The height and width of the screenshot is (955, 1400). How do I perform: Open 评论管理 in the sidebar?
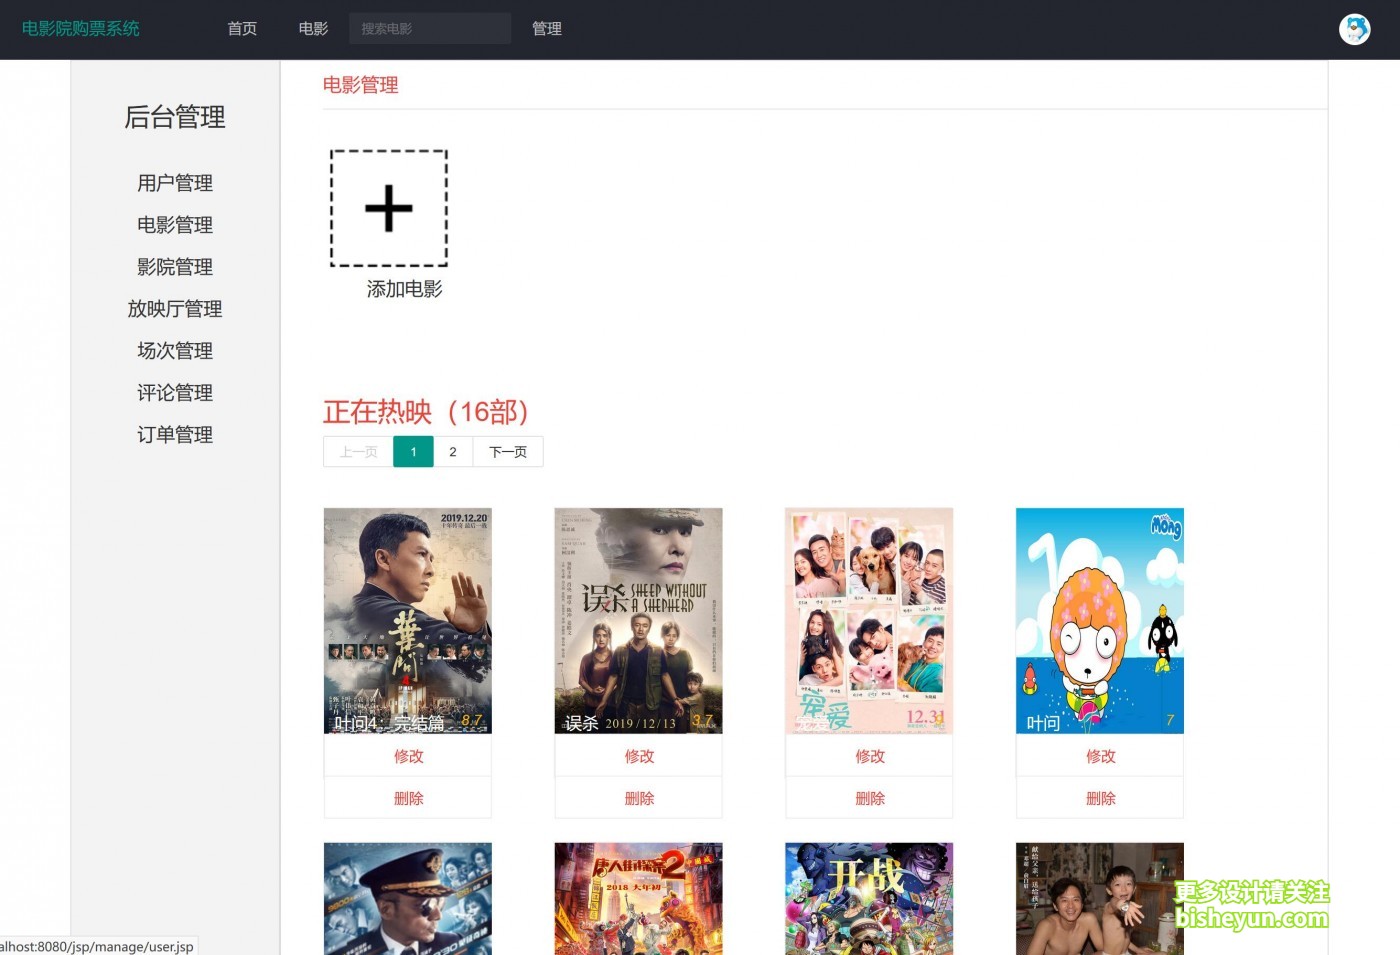point(175,393)
